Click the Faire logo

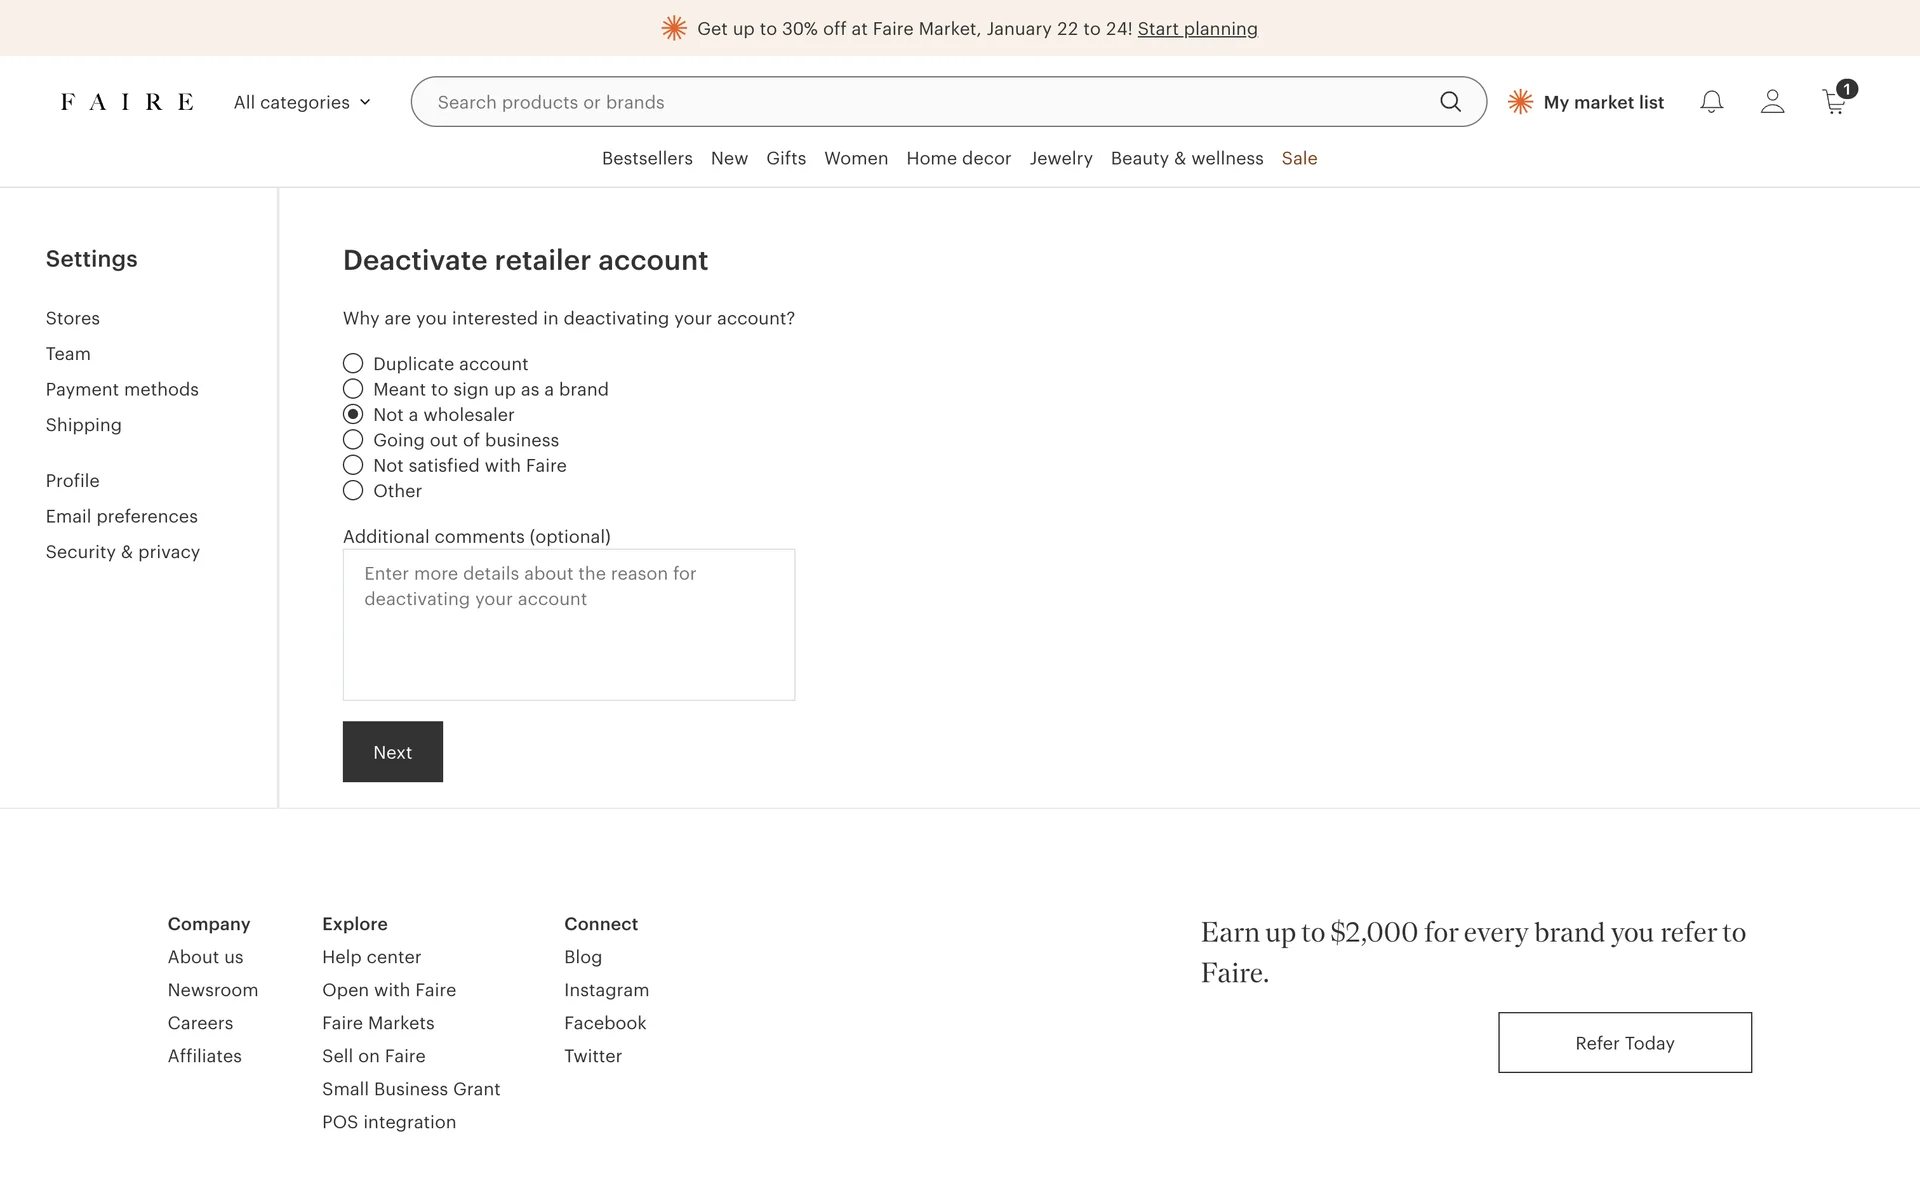pyautogui.click(x=127, y=102)
